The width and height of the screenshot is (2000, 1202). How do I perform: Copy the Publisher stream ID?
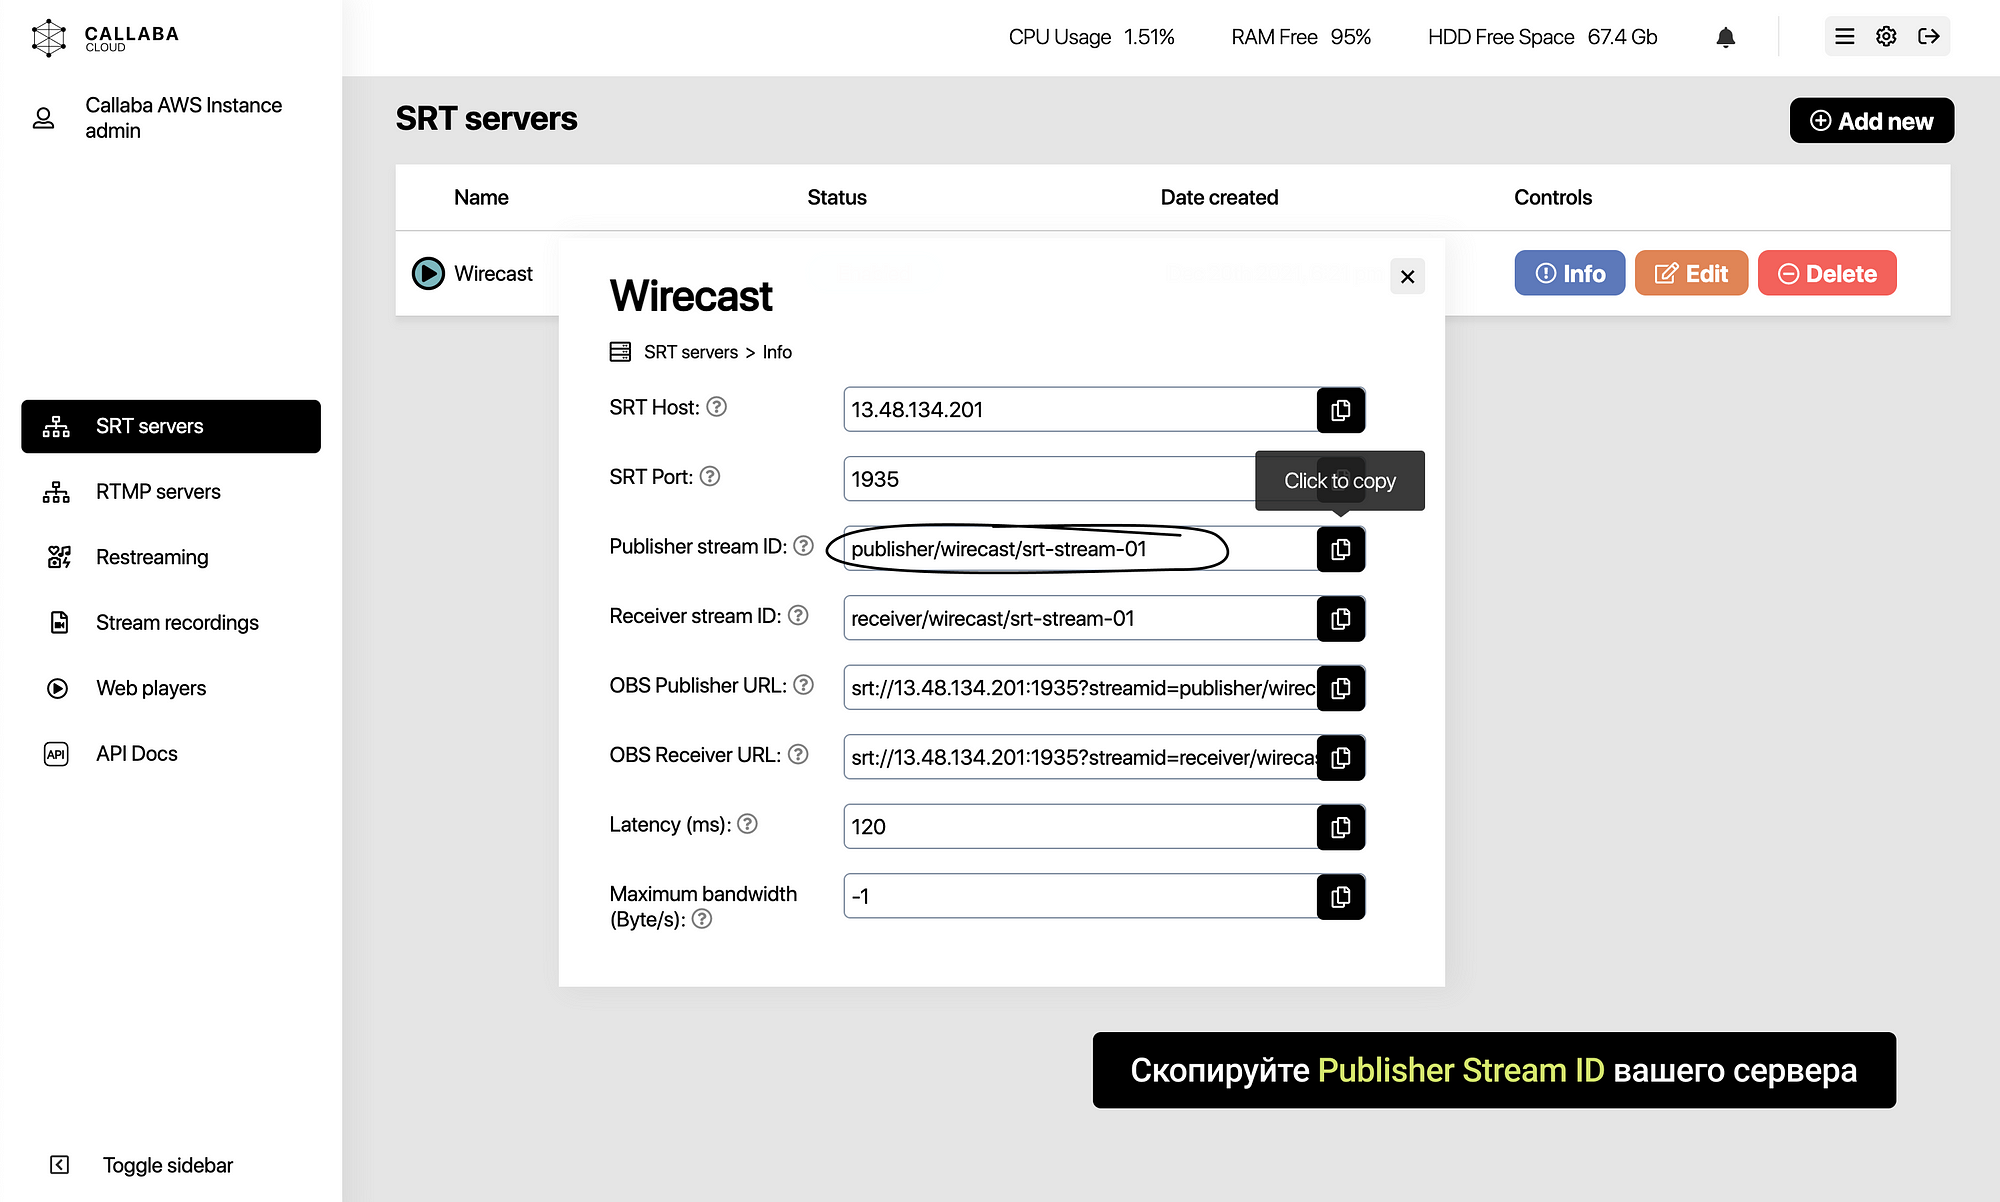(x=1340, y=549)
